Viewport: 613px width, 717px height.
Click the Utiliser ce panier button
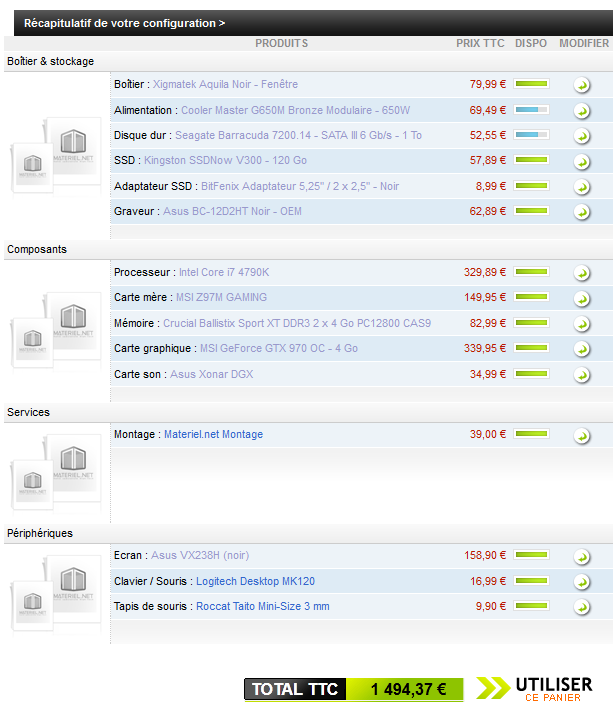pyautogui.click(x=535, y=688)
